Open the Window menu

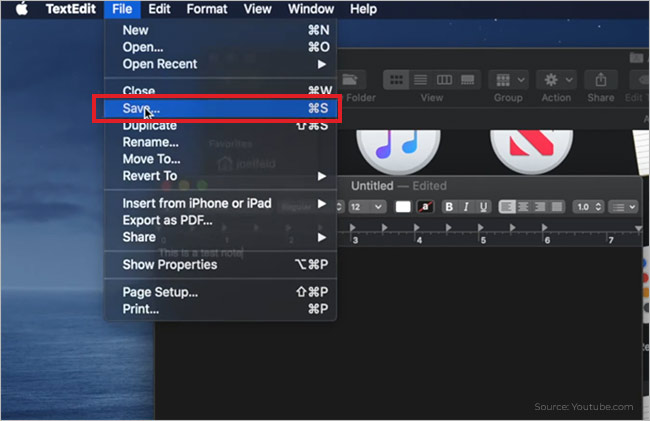311,9
